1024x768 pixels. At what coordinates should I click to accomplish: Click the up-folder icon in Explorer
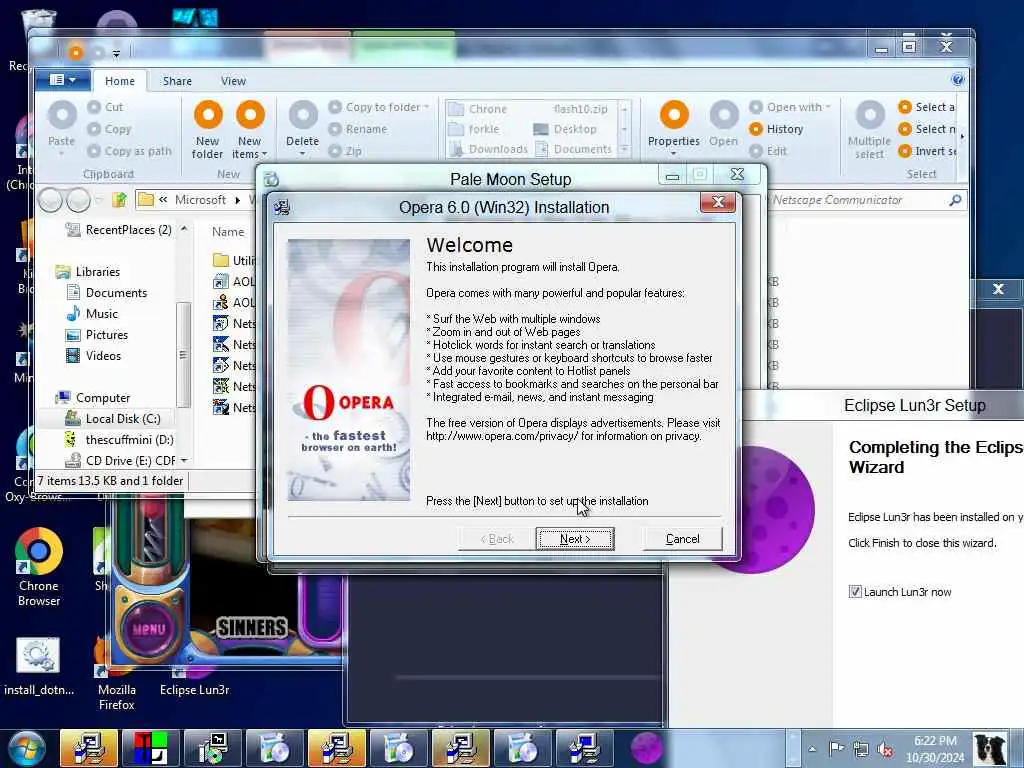119,200
